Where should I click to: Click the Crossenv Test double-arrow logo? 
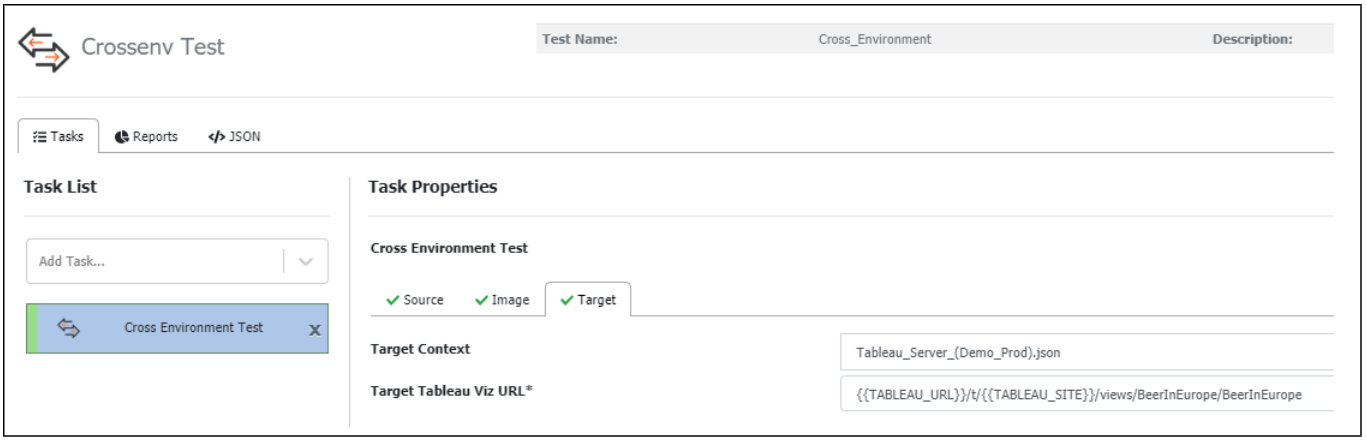pyautogui.click(x=45, y=48)
